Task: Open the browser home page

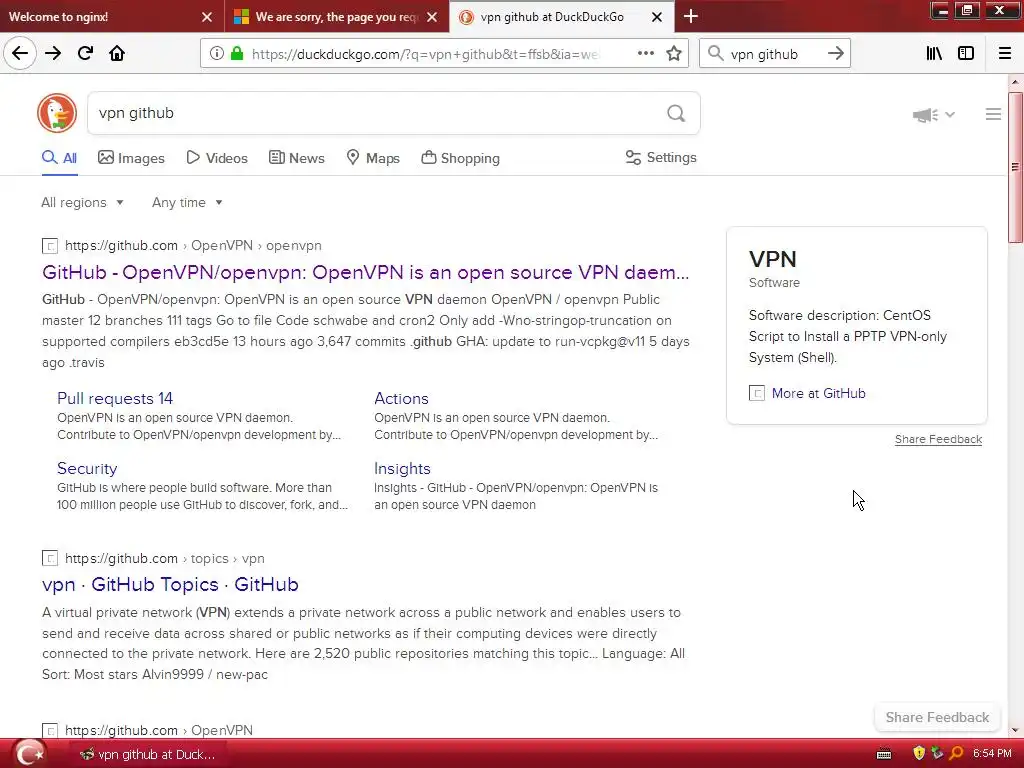Action: [117, 54]
